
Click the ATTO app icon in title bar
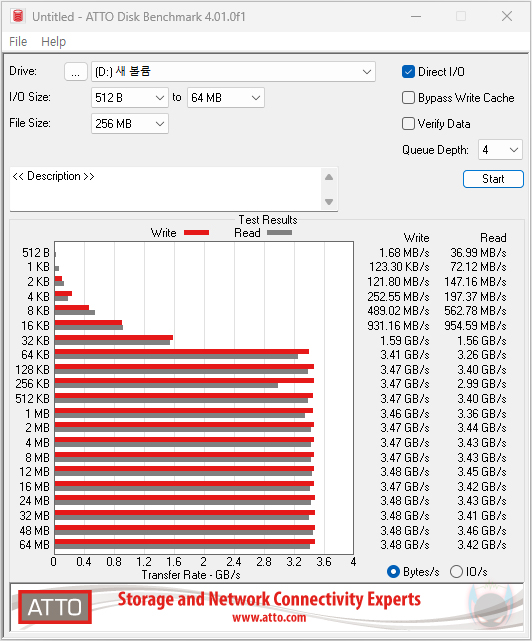(18, 16)
